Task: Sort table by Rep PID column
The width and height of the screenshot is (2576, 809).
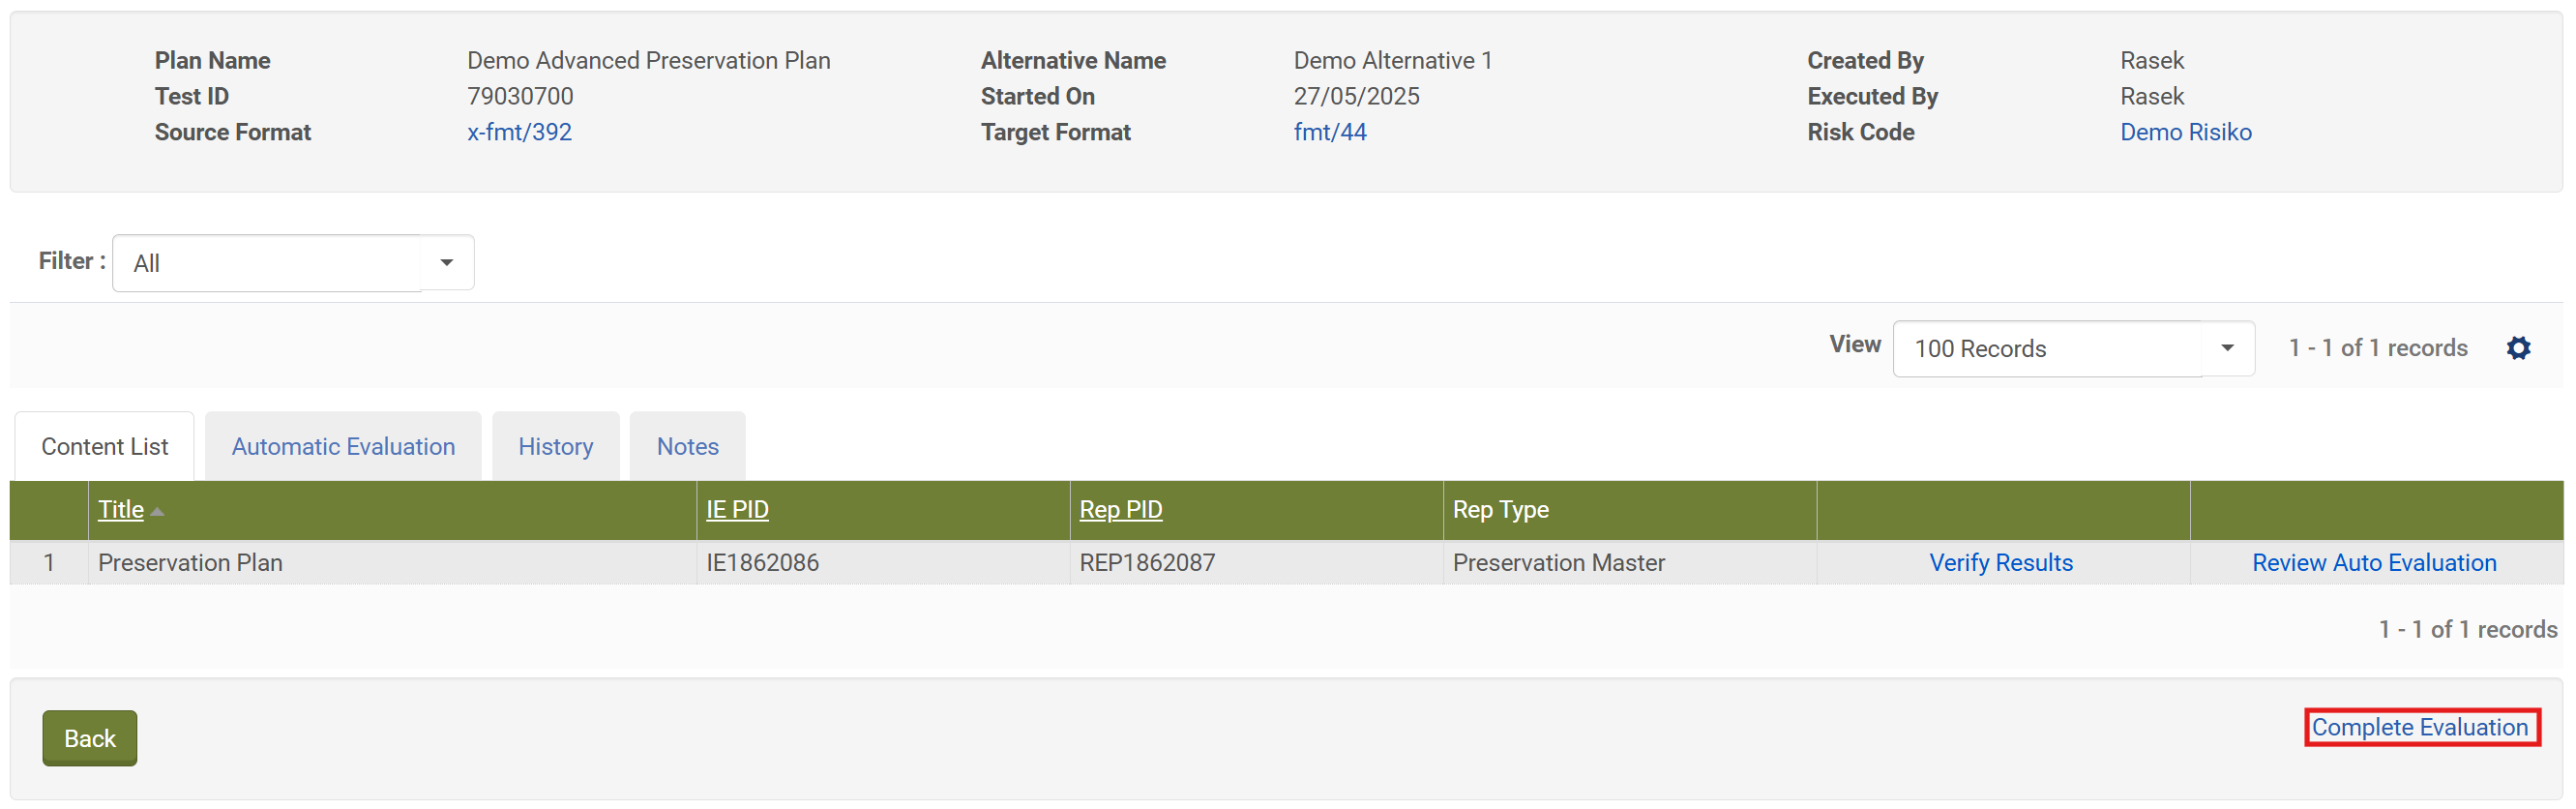Action: [1120, 510]
